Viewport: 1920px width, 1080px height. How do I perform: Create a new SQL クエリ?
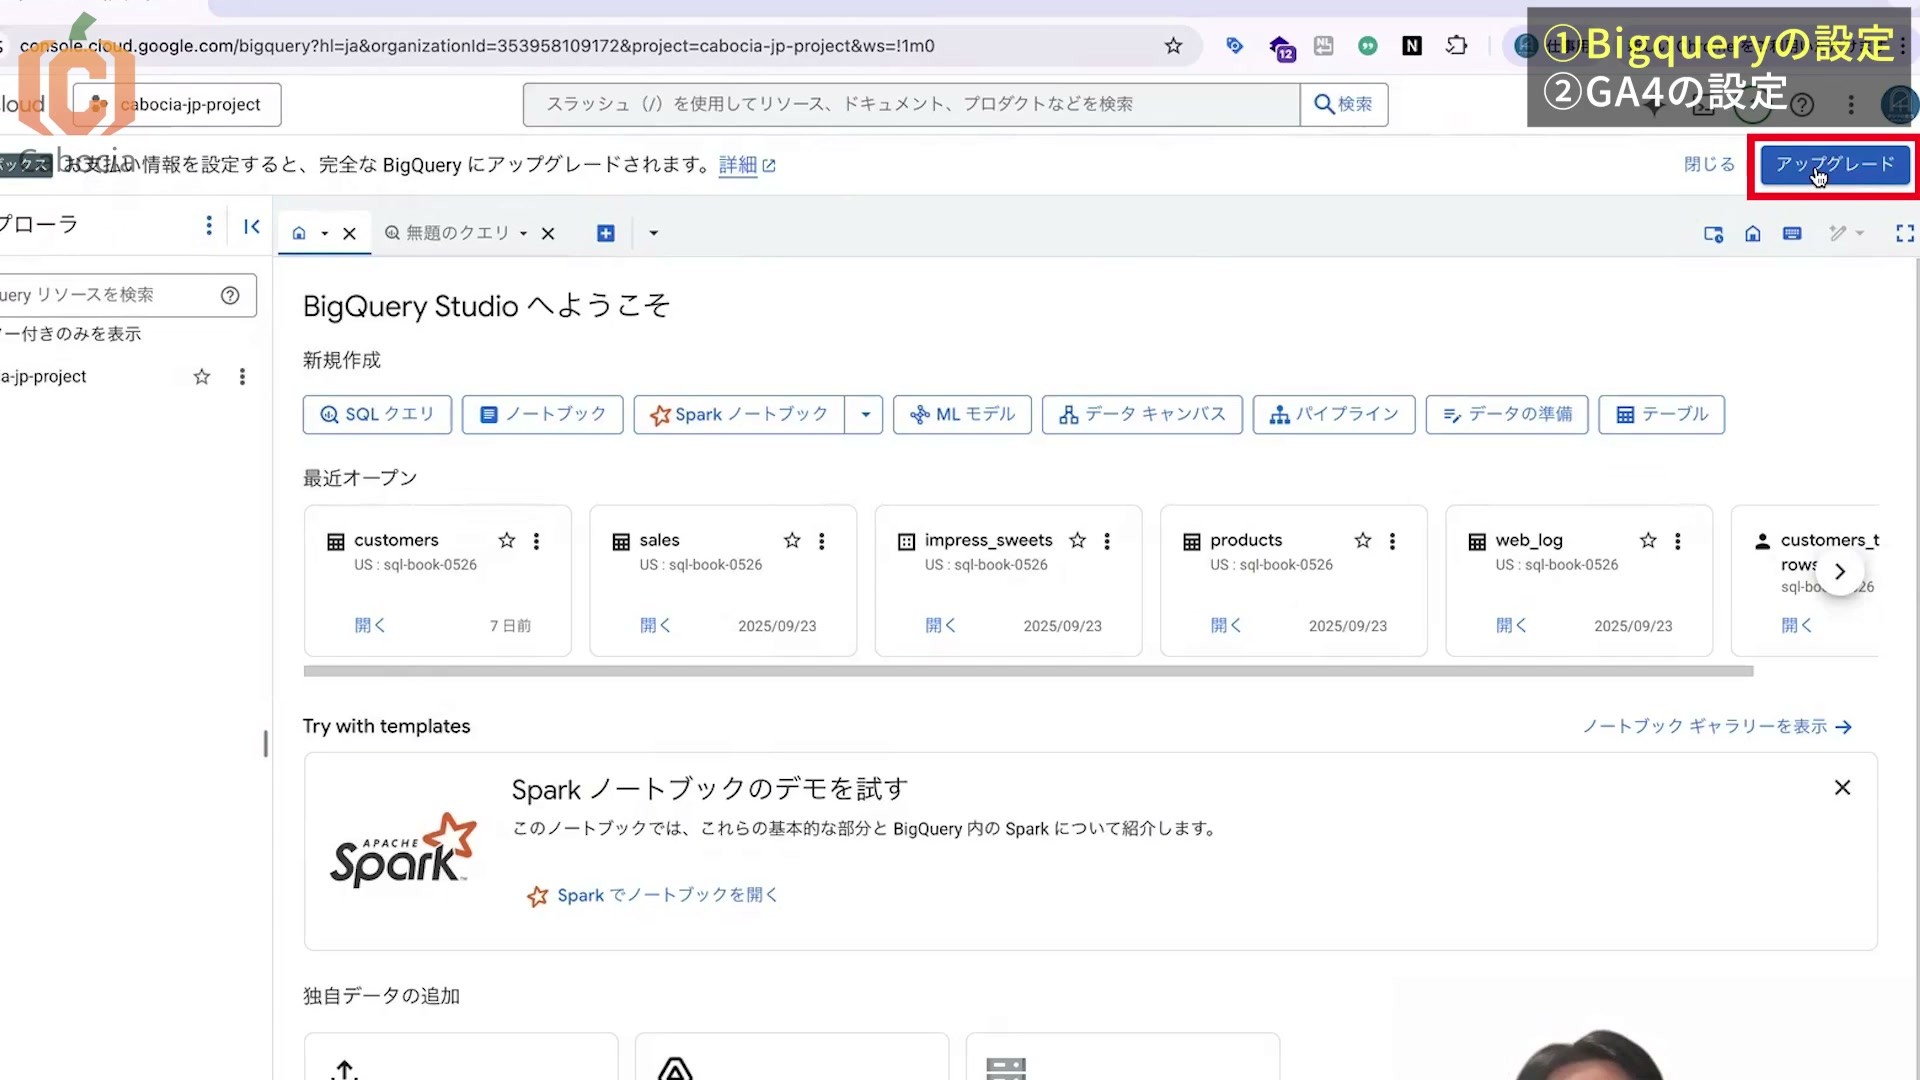tap(377, 414)
